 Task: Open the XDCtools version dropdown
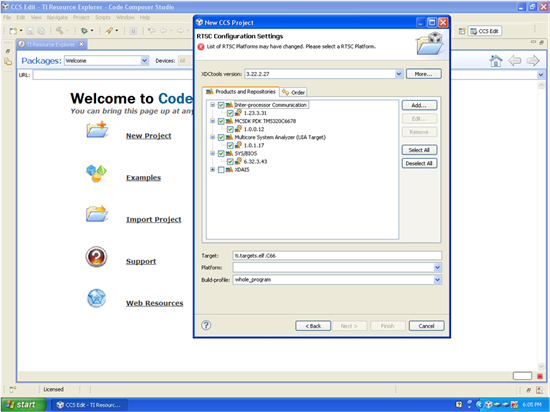398,74
